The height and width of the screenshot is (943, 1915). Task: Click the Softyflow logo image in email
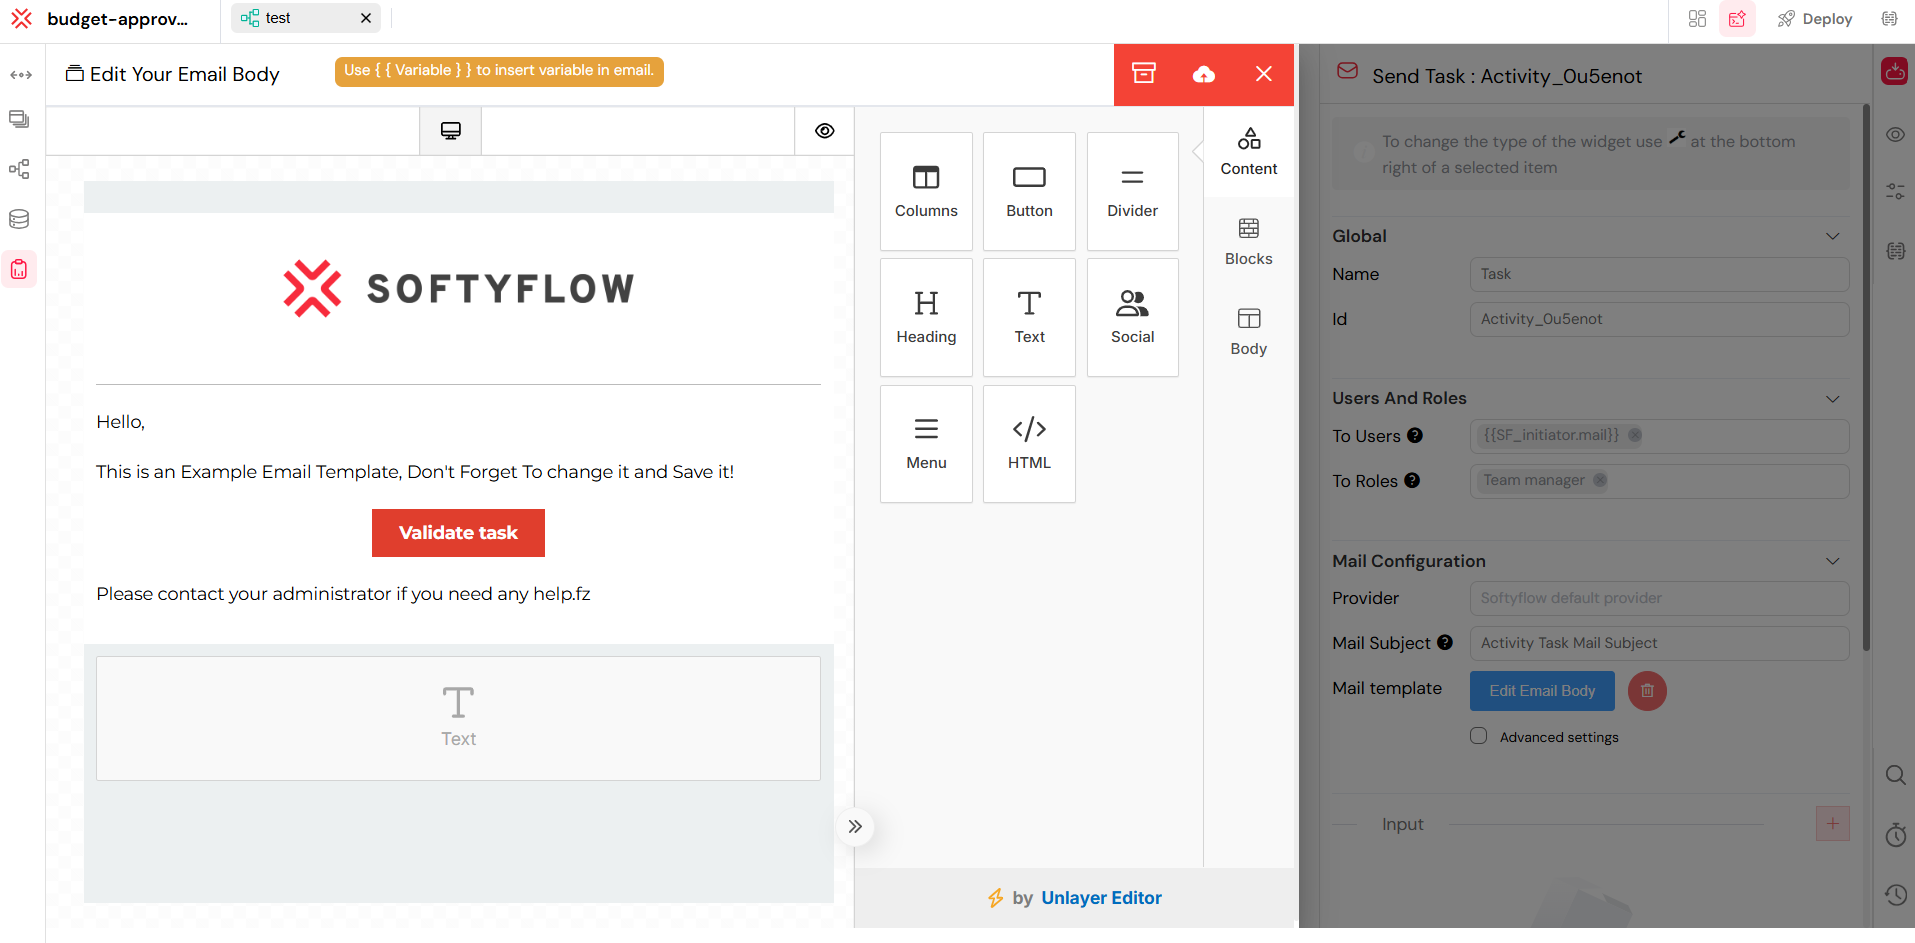point(458,289)
